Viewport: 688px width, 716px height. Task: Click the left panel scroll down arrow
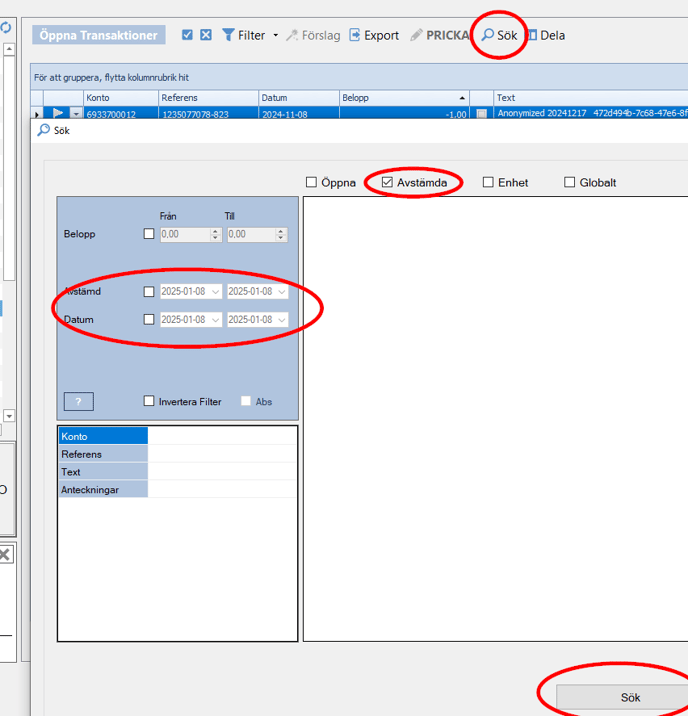(x=9, y=416)
